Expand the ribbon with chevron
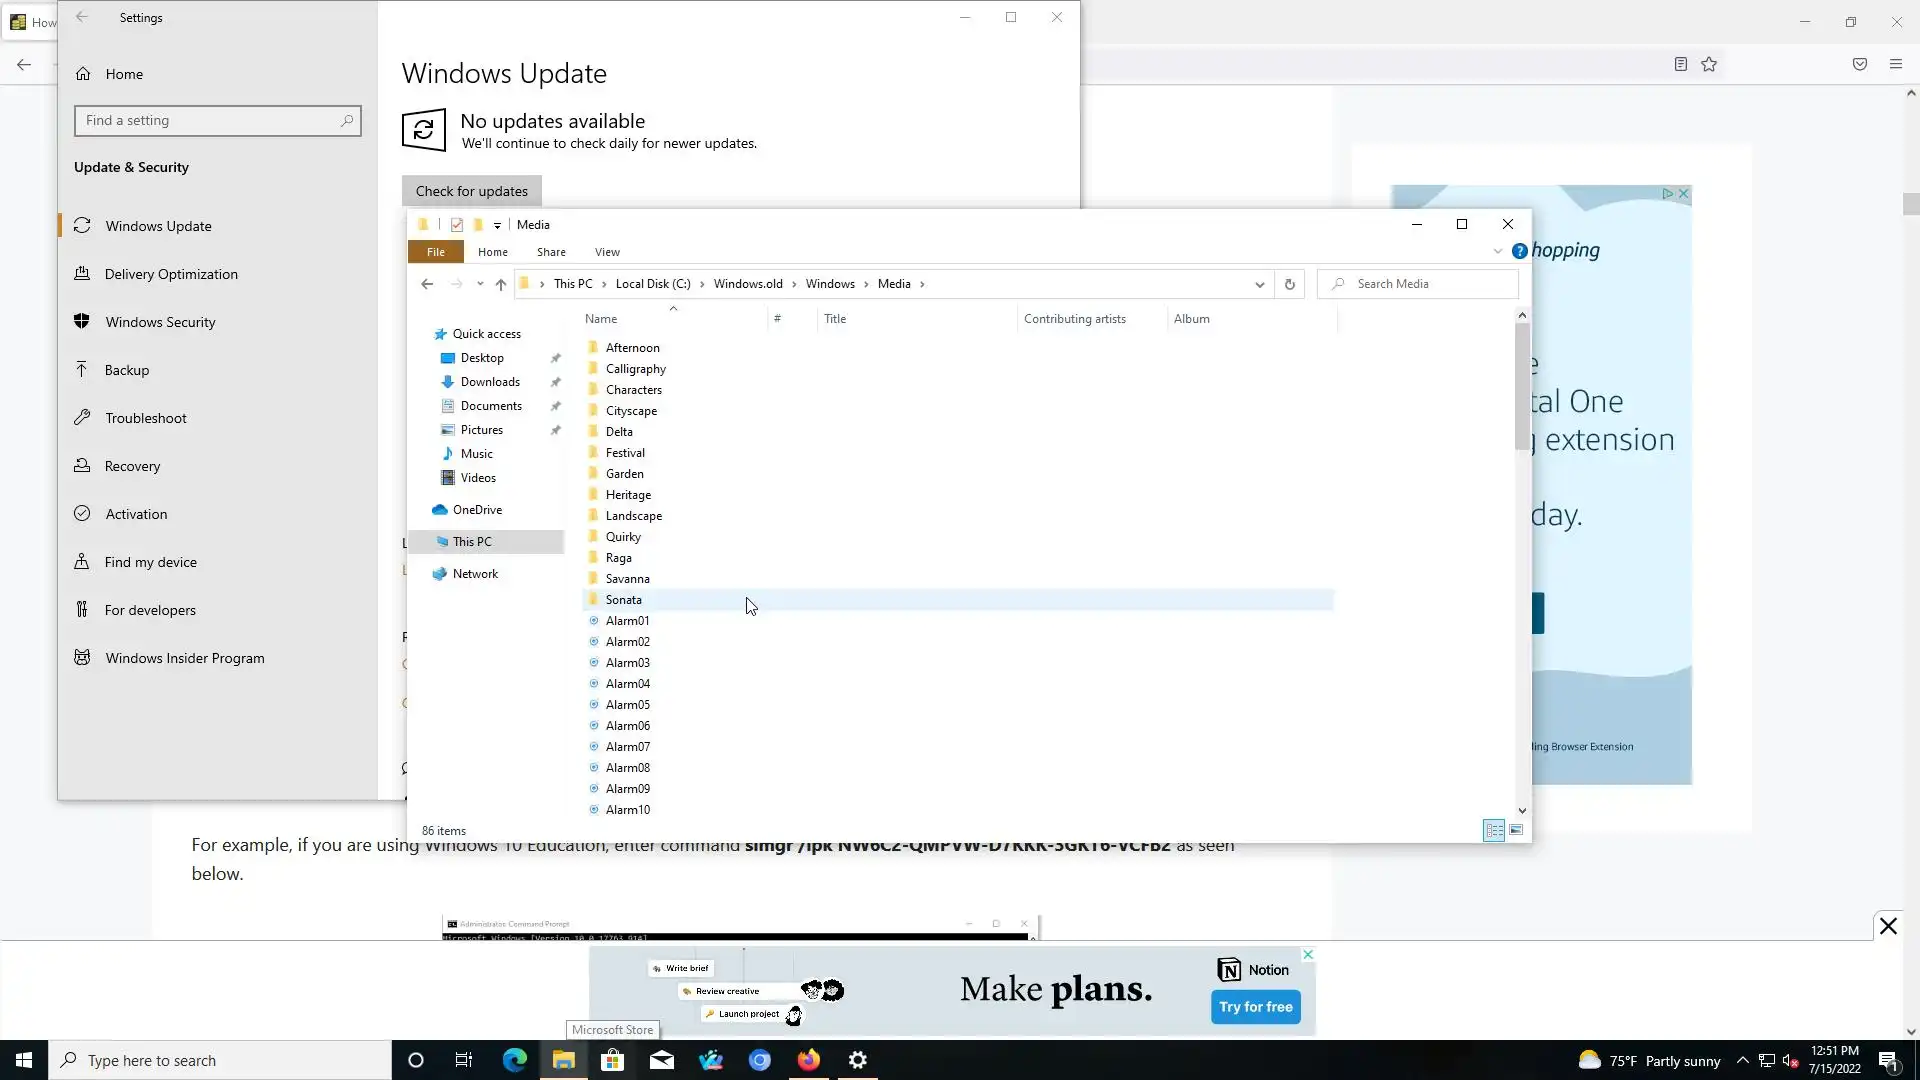The image size is (1920, 1080). pos(1498,251)
